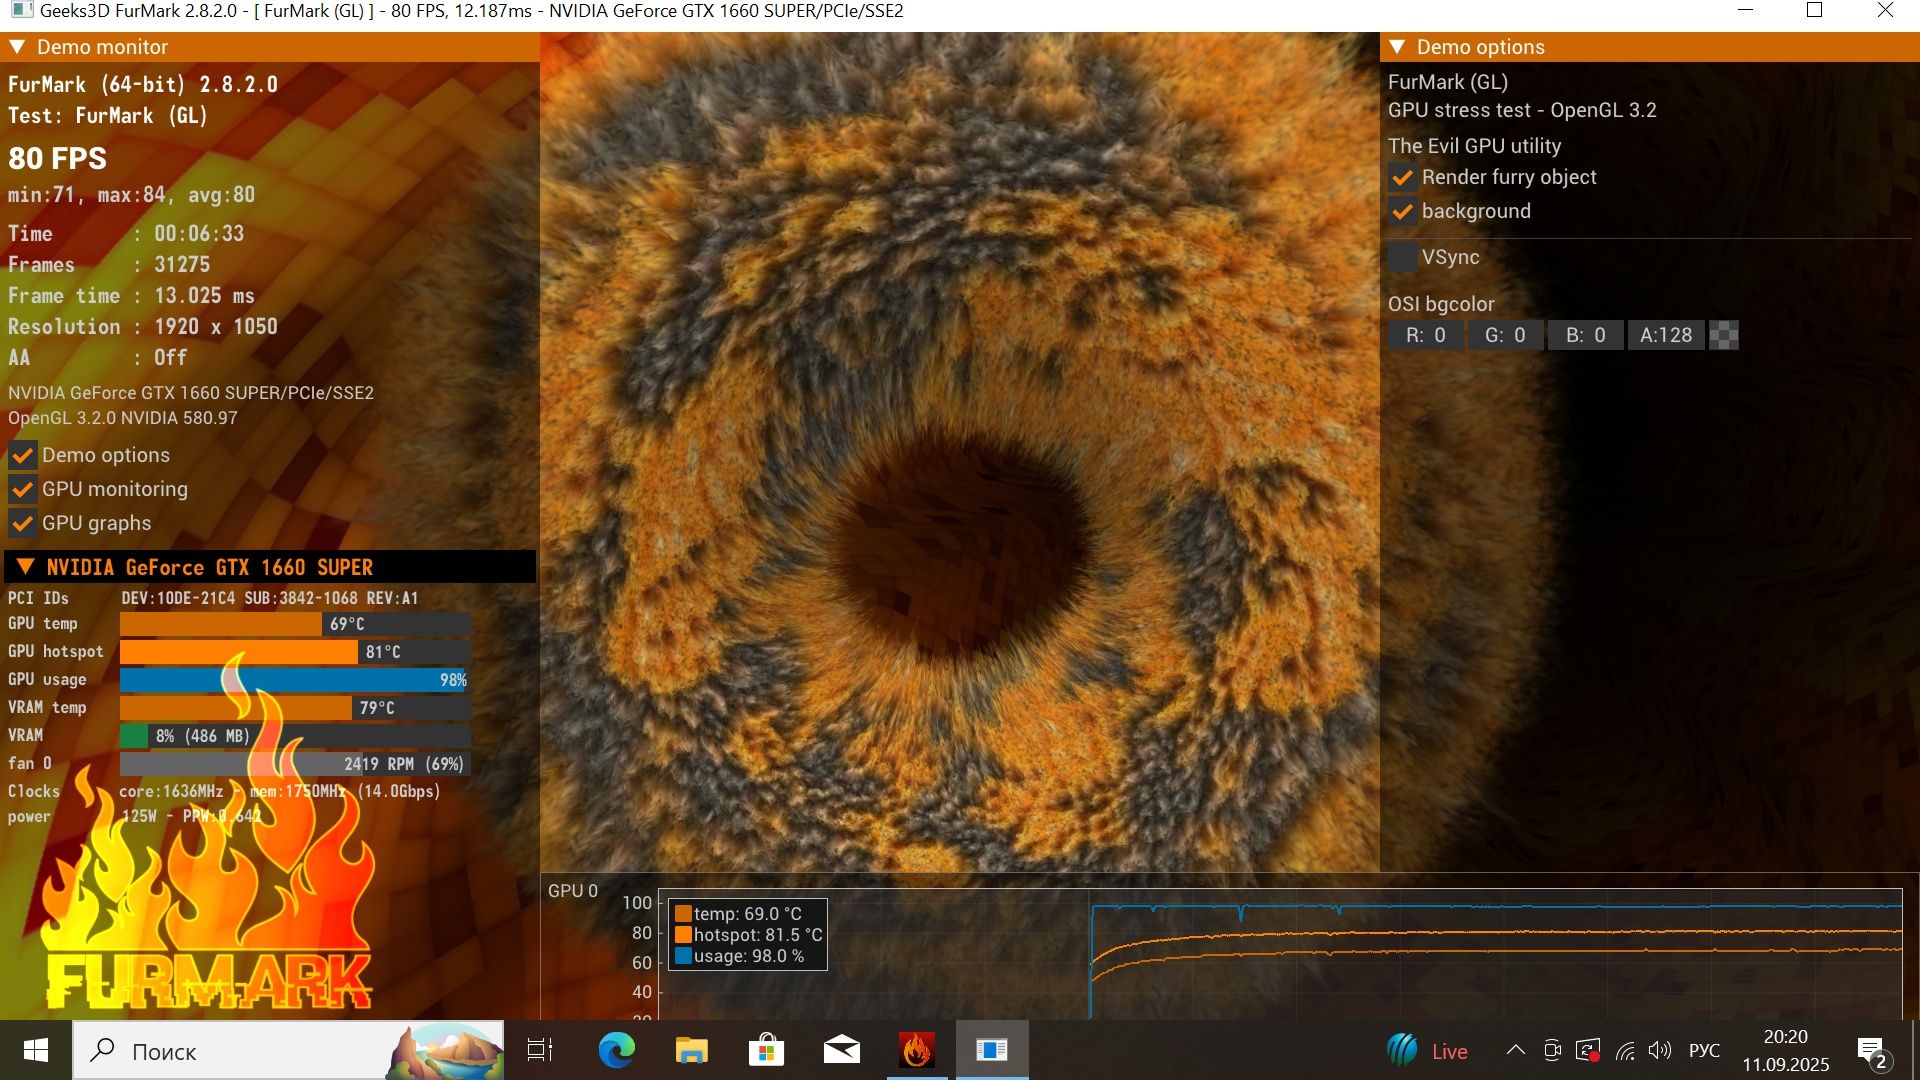
Task: Collapse the NVIDIA GeForce GTX 1660 SUPER section
Action: pos(26,567)
